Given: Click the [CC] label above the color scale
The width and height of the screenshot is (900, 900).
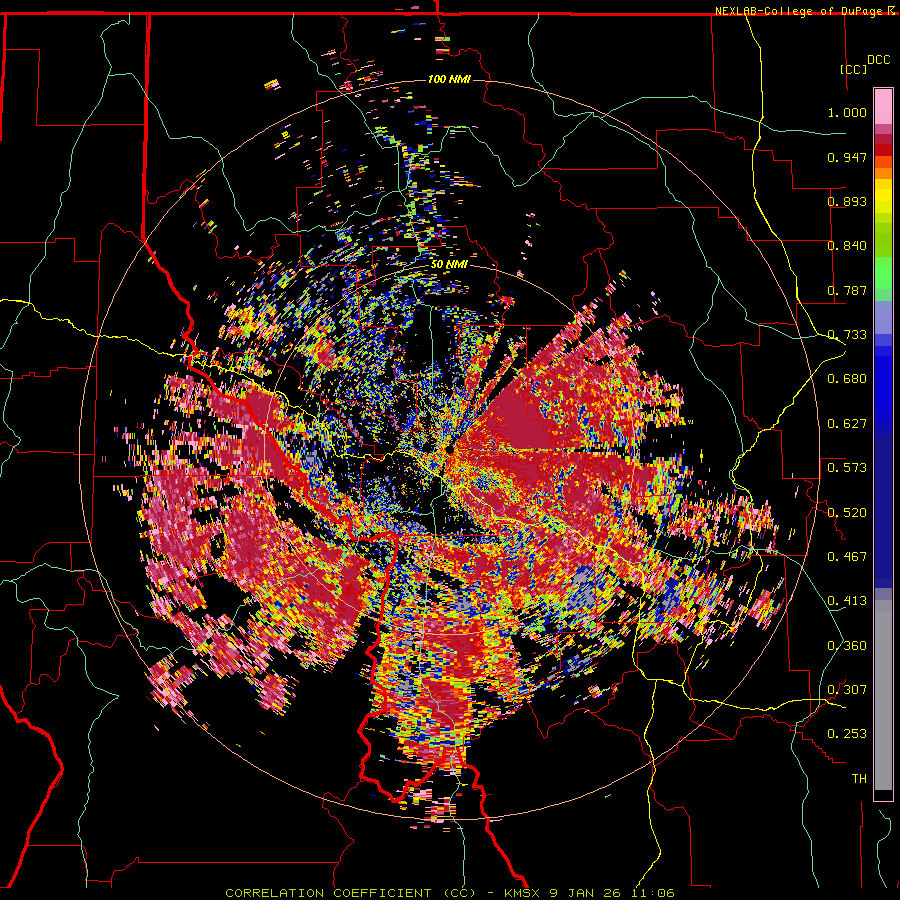Looking at the screenshot, I should [x=854, y=69].
